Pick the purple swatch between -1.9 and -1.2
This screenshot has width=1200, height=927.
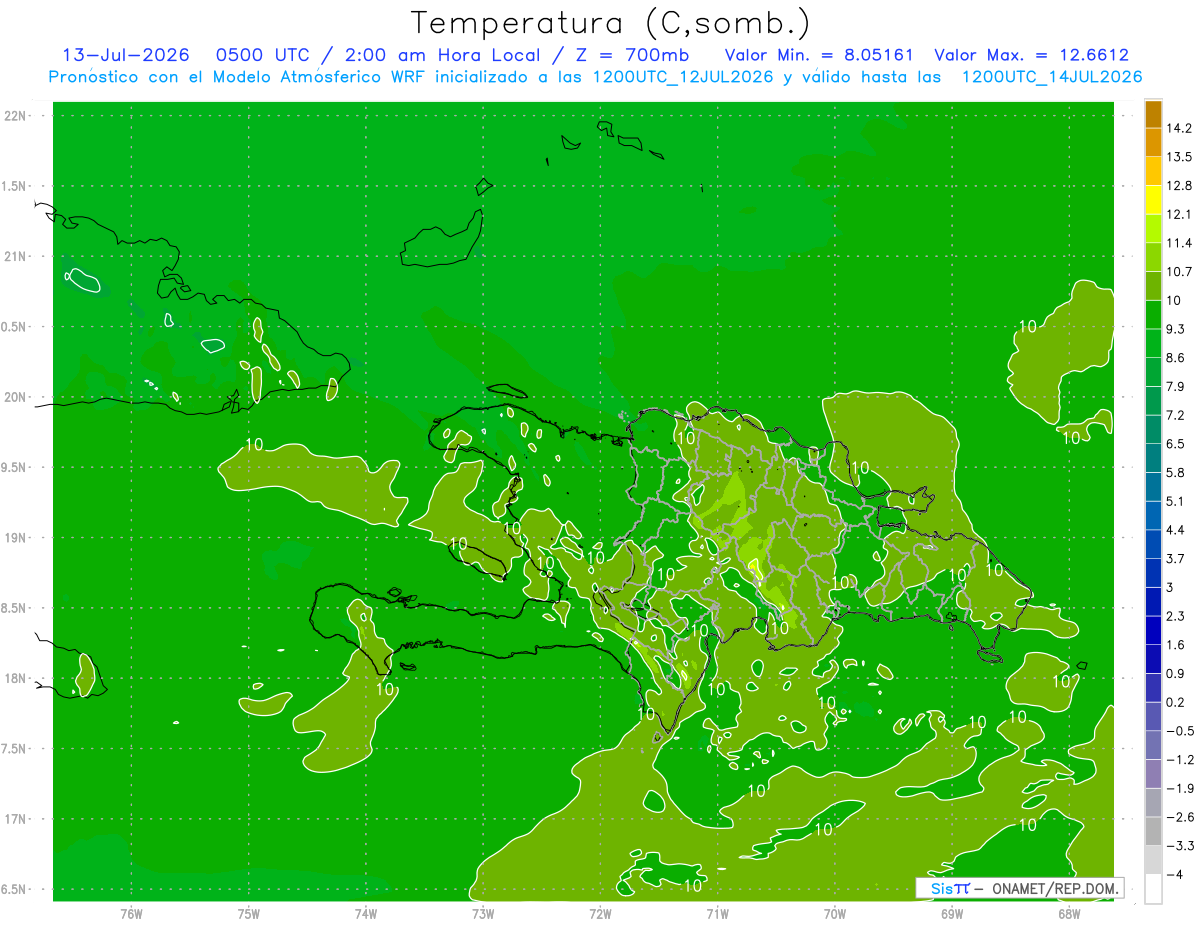click(x=1153, y=774)
